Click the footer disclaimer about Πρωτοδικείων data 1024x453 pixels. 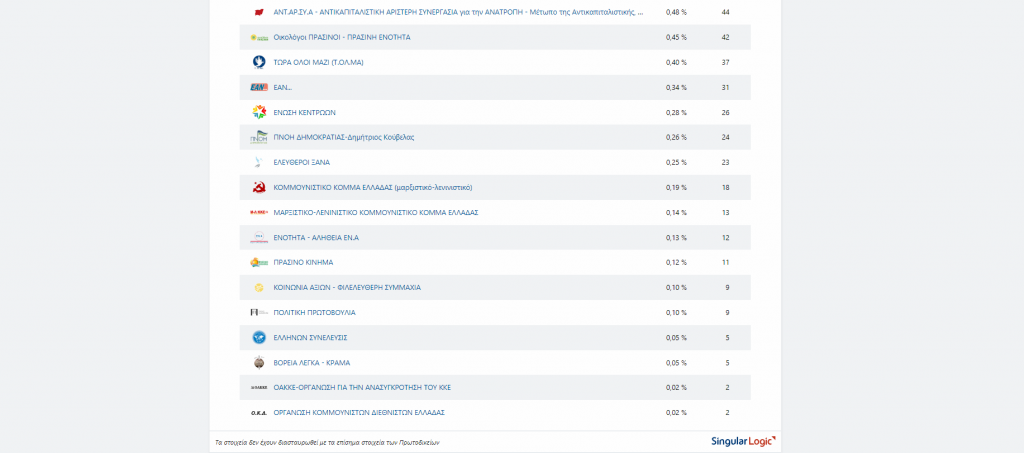[327, 443]
